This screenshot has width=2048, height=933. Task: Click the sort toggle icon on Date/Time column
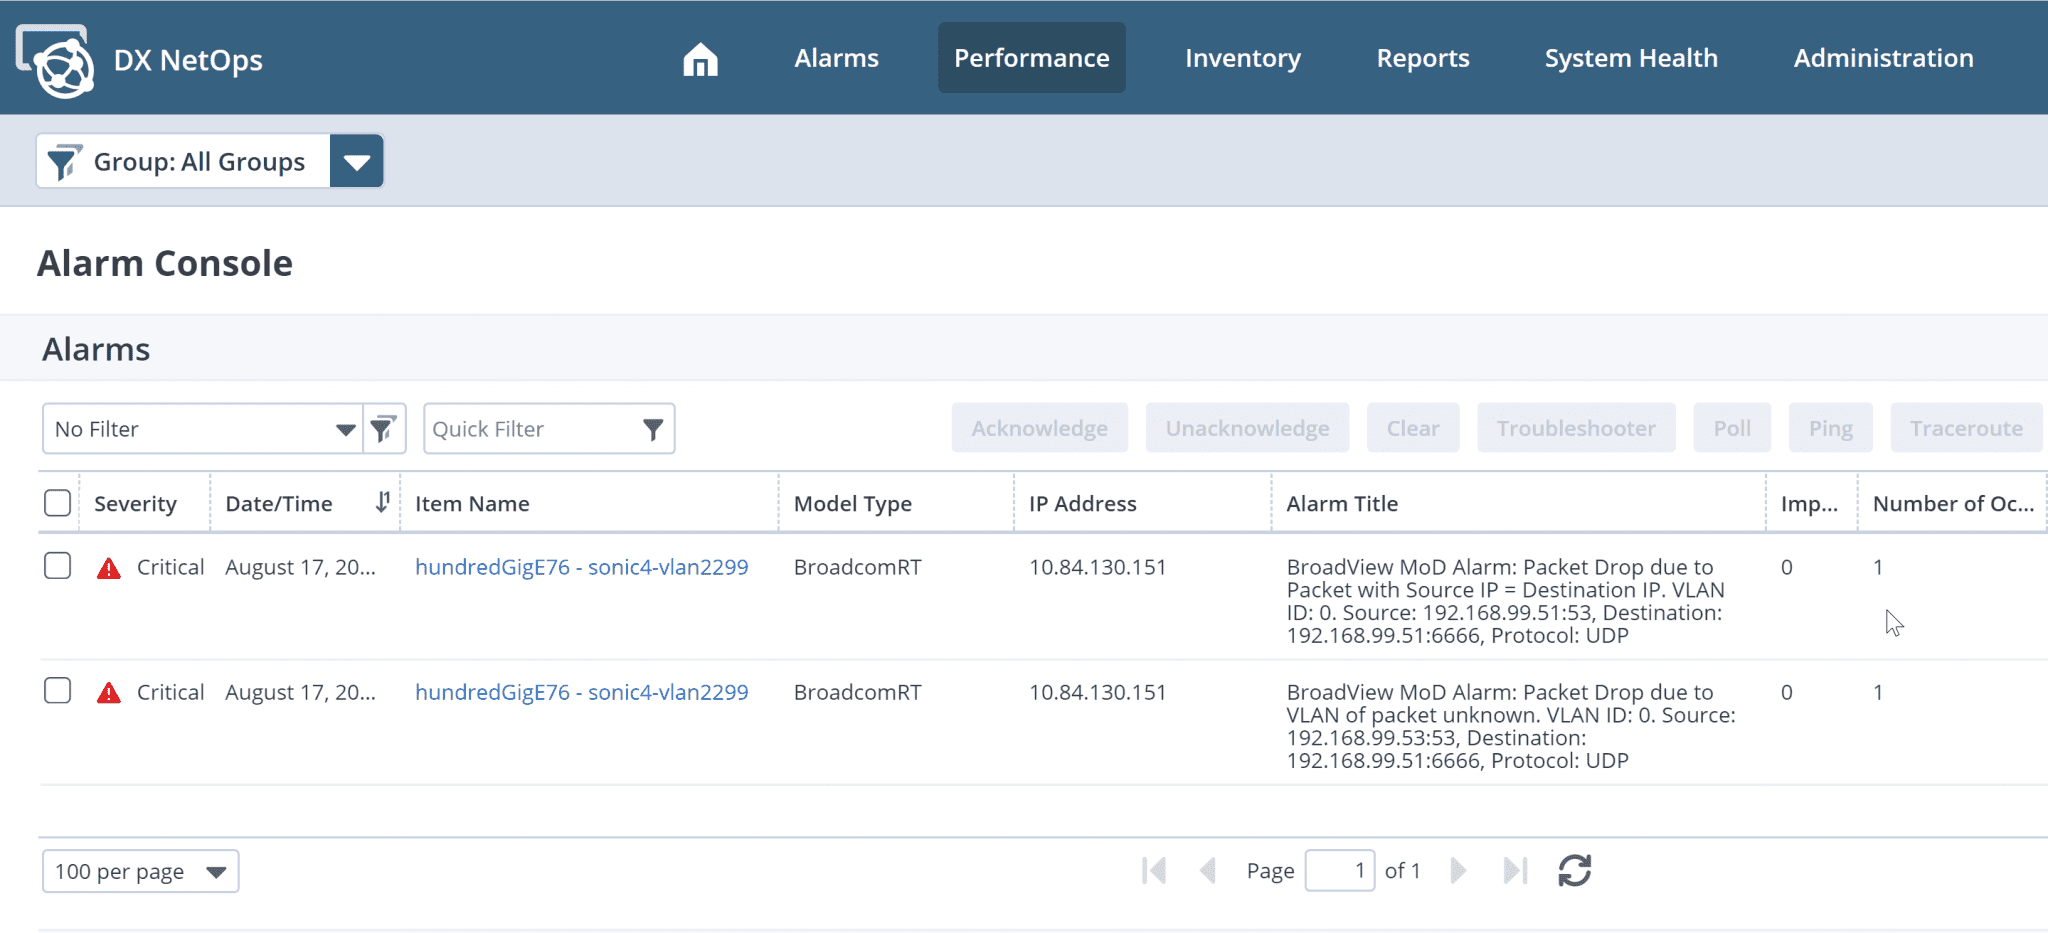382,503
